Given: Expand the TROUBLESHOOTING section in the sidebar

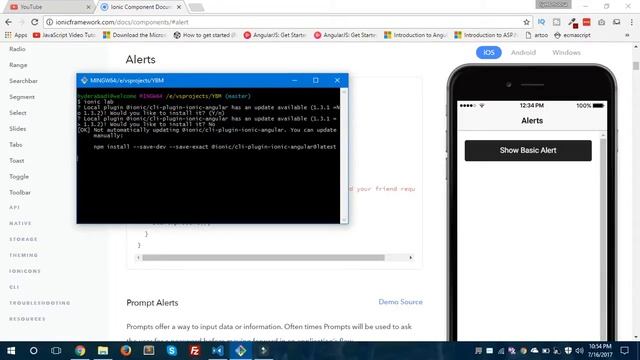Looking at the screenshot, I should click(x=40, y=303).
